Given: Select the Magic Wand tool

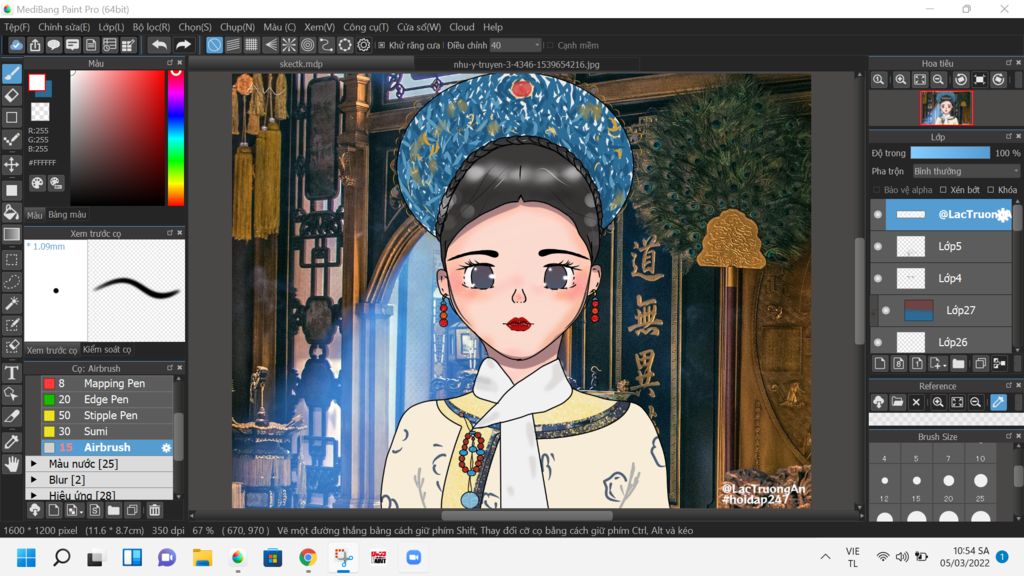Looking at the screenshot, I should point(12,303).
